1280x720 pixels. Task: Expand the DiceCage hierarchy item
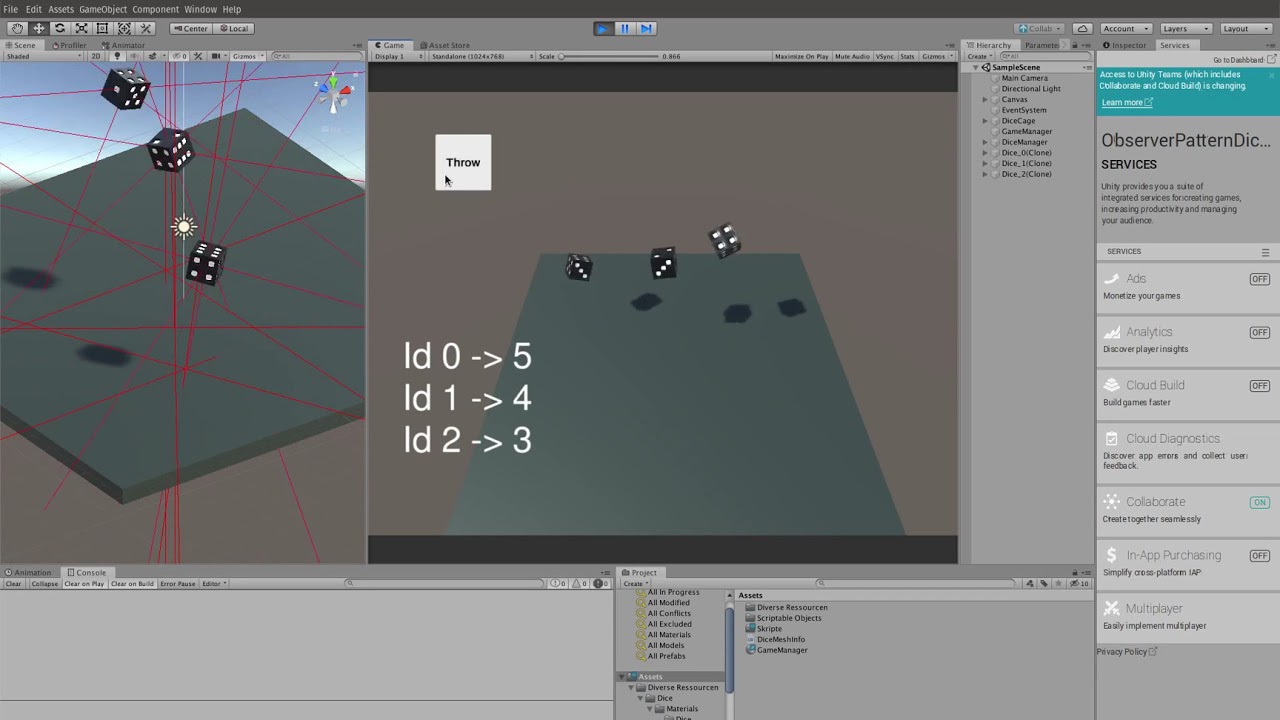coord(985,121)
